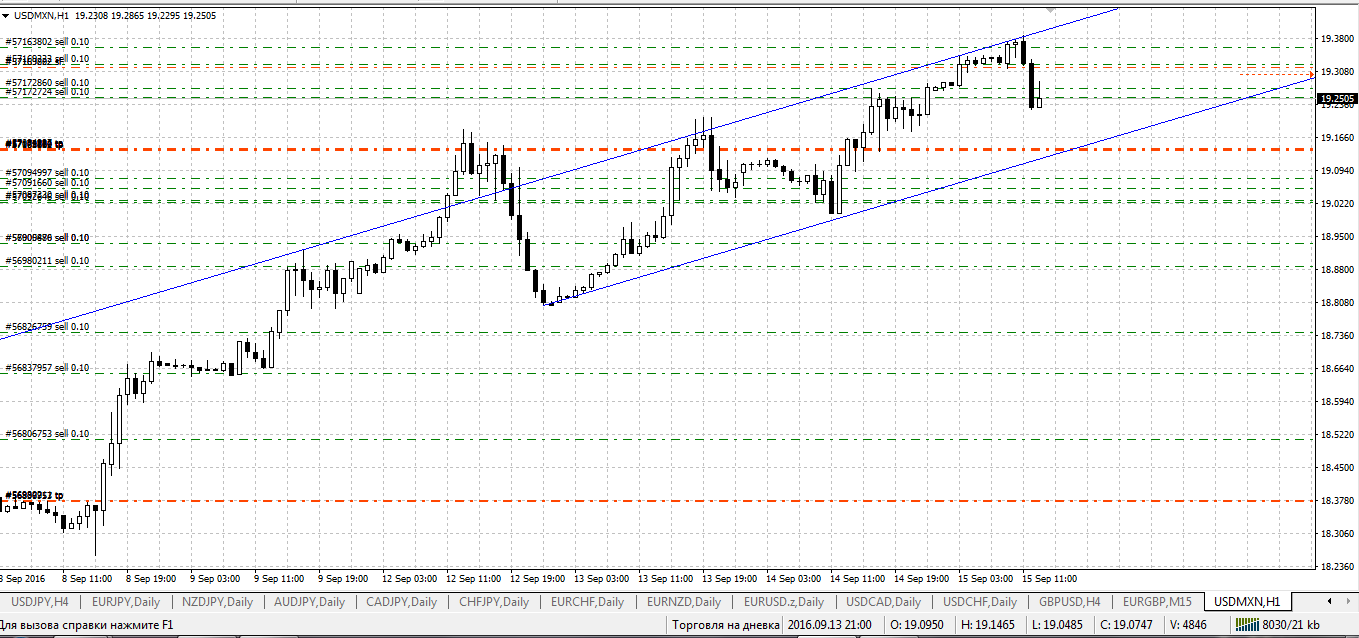Switch to EURUSD.z,Daily tab
Viewport: 1359px width, 638px height.
pos(783,602)
